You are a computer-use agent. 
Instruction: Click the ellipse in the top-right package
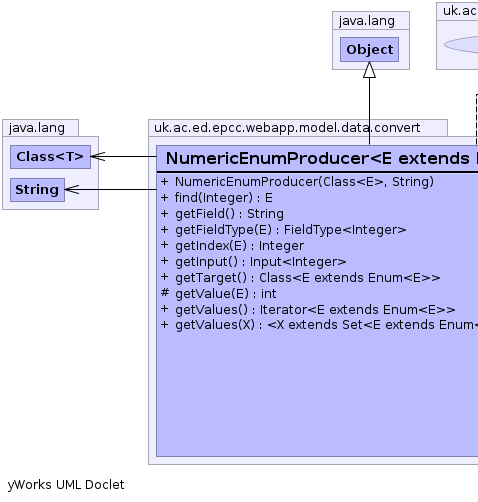pyautogui.click(x=461, y=45)
